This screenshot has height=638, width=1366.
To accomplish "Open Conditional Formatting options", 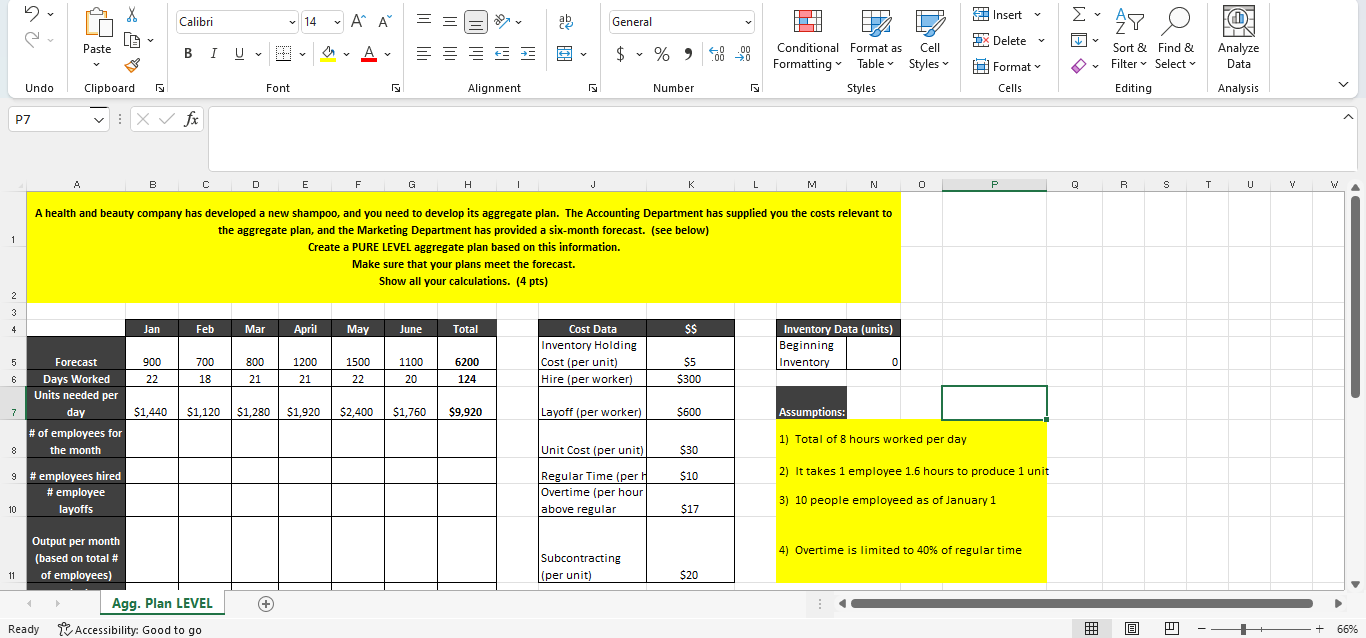I will [x=806, y=42].
